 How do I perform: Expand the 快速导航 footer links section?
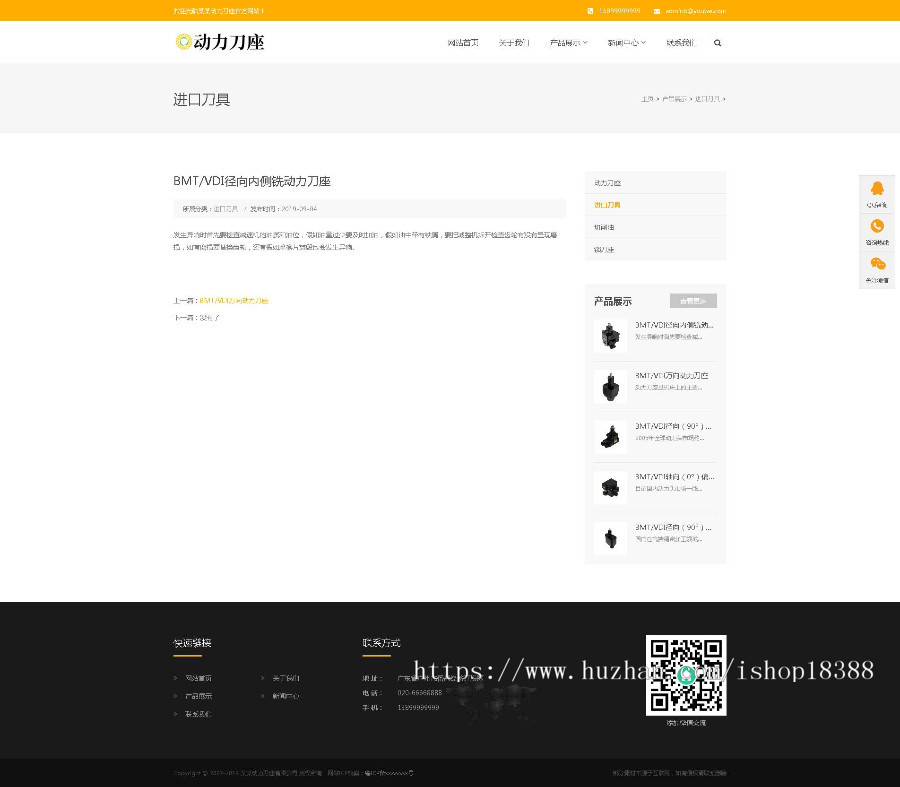click(192, 643)
